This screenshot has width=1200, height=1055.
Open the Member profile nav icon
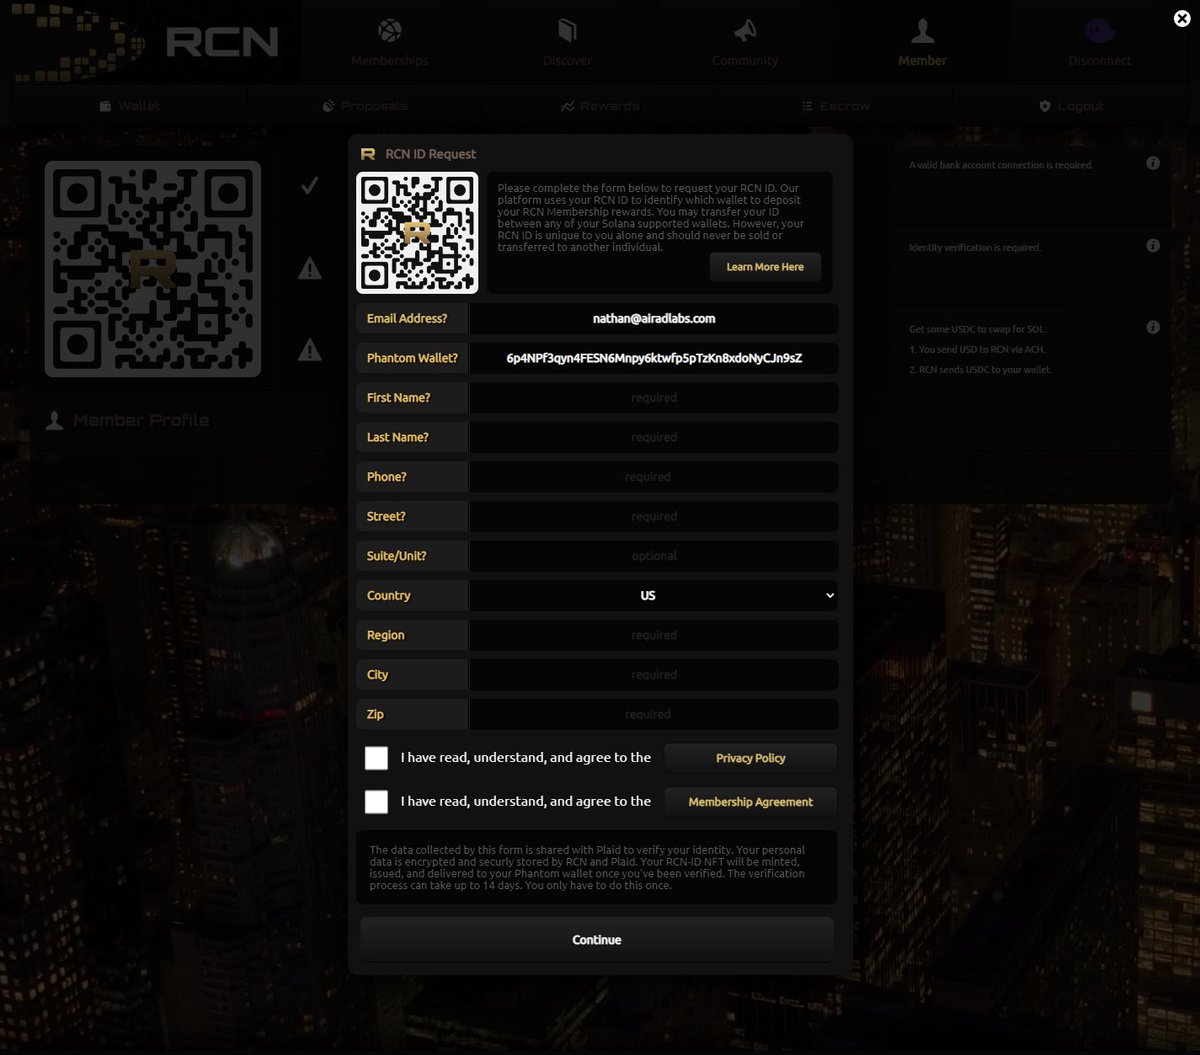click(x=922, y=31)
